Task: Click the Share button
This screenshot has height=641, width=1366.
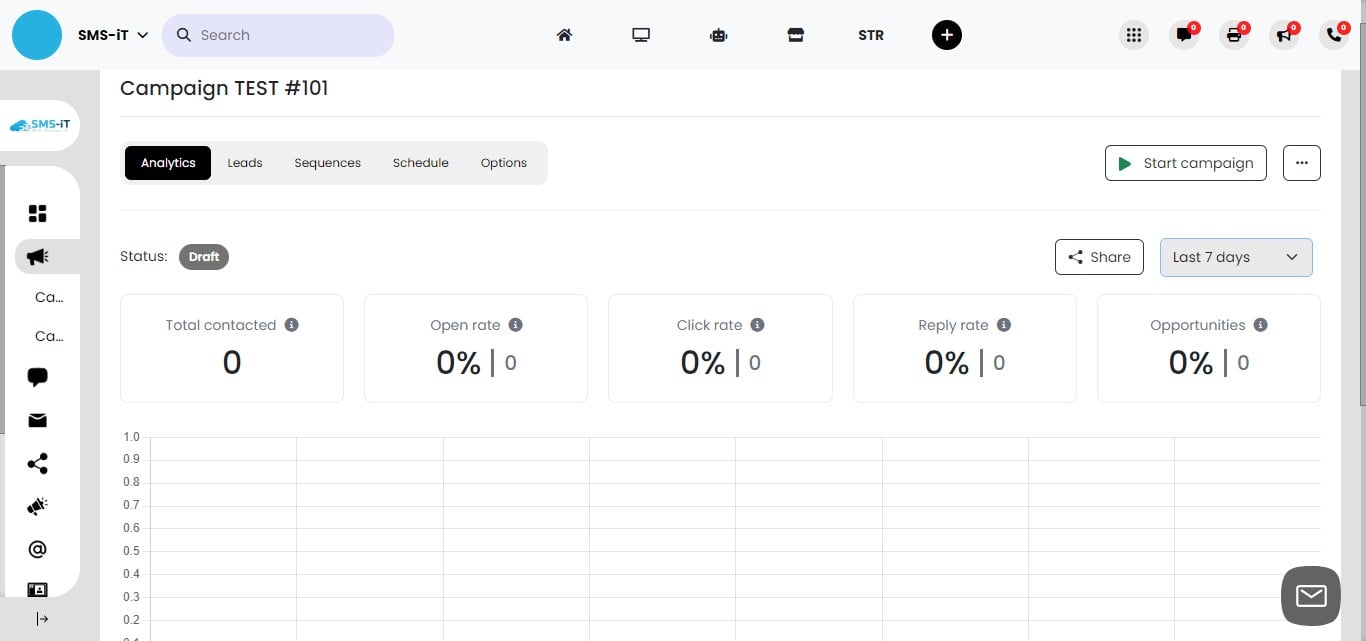Action: [x=1099, y=257]
